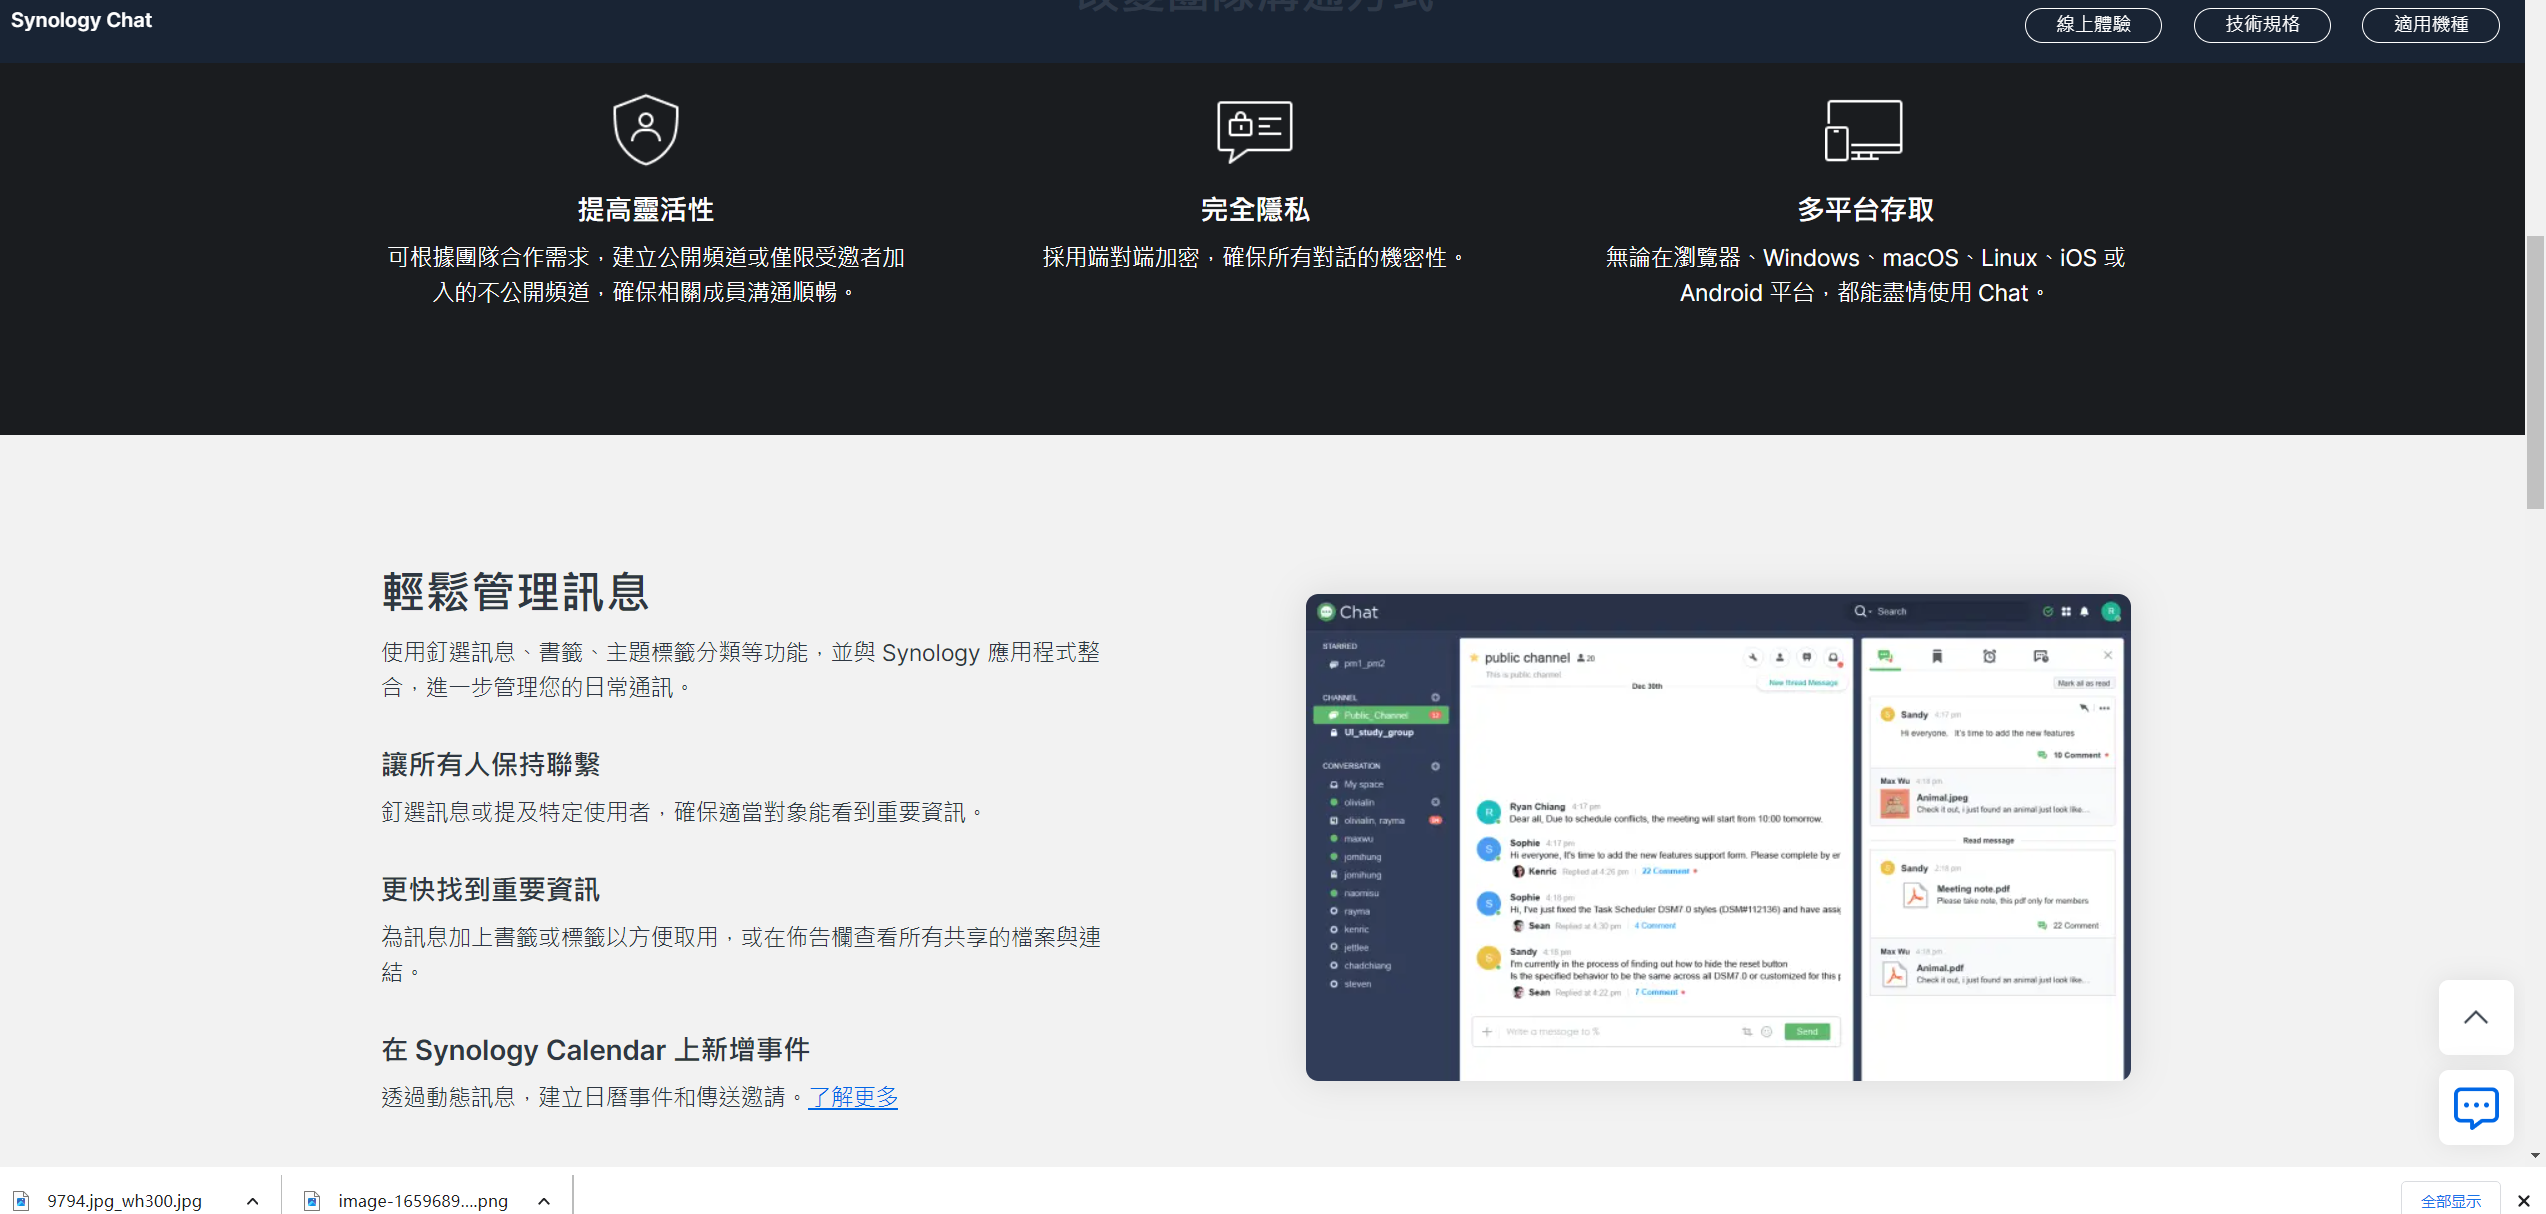Expand options for image-1659689 png download
2546x1214 pixels.
pyautogui.click(x=544, y=1201)
